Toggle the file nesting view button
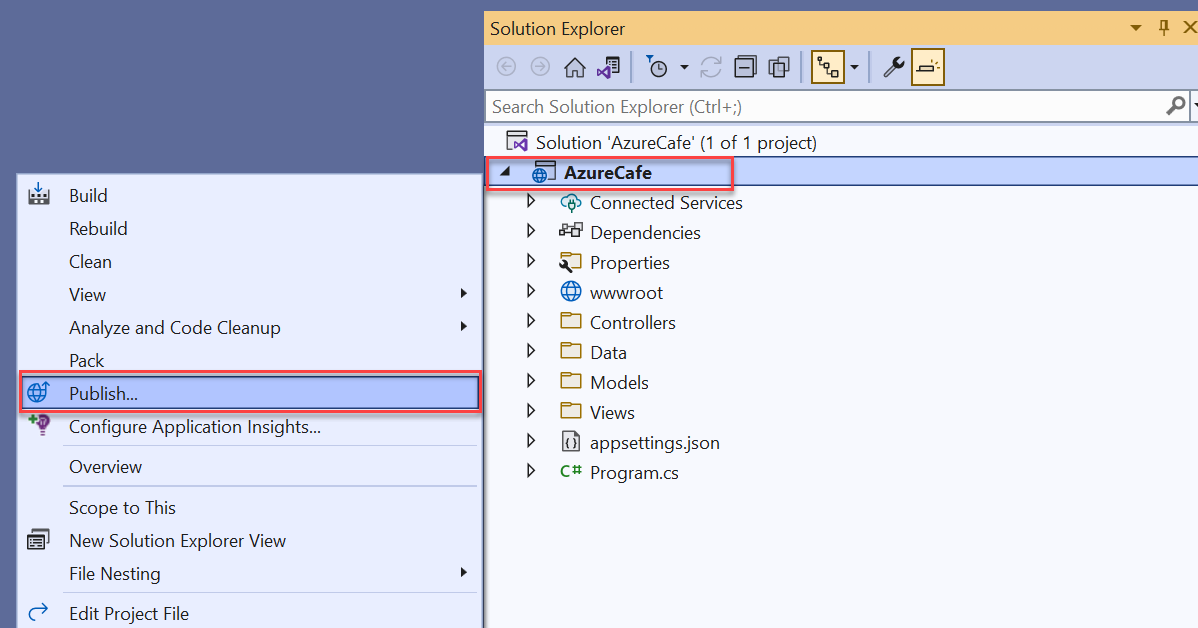Screen dimensions: 1198x628 (x=827, y=67)
